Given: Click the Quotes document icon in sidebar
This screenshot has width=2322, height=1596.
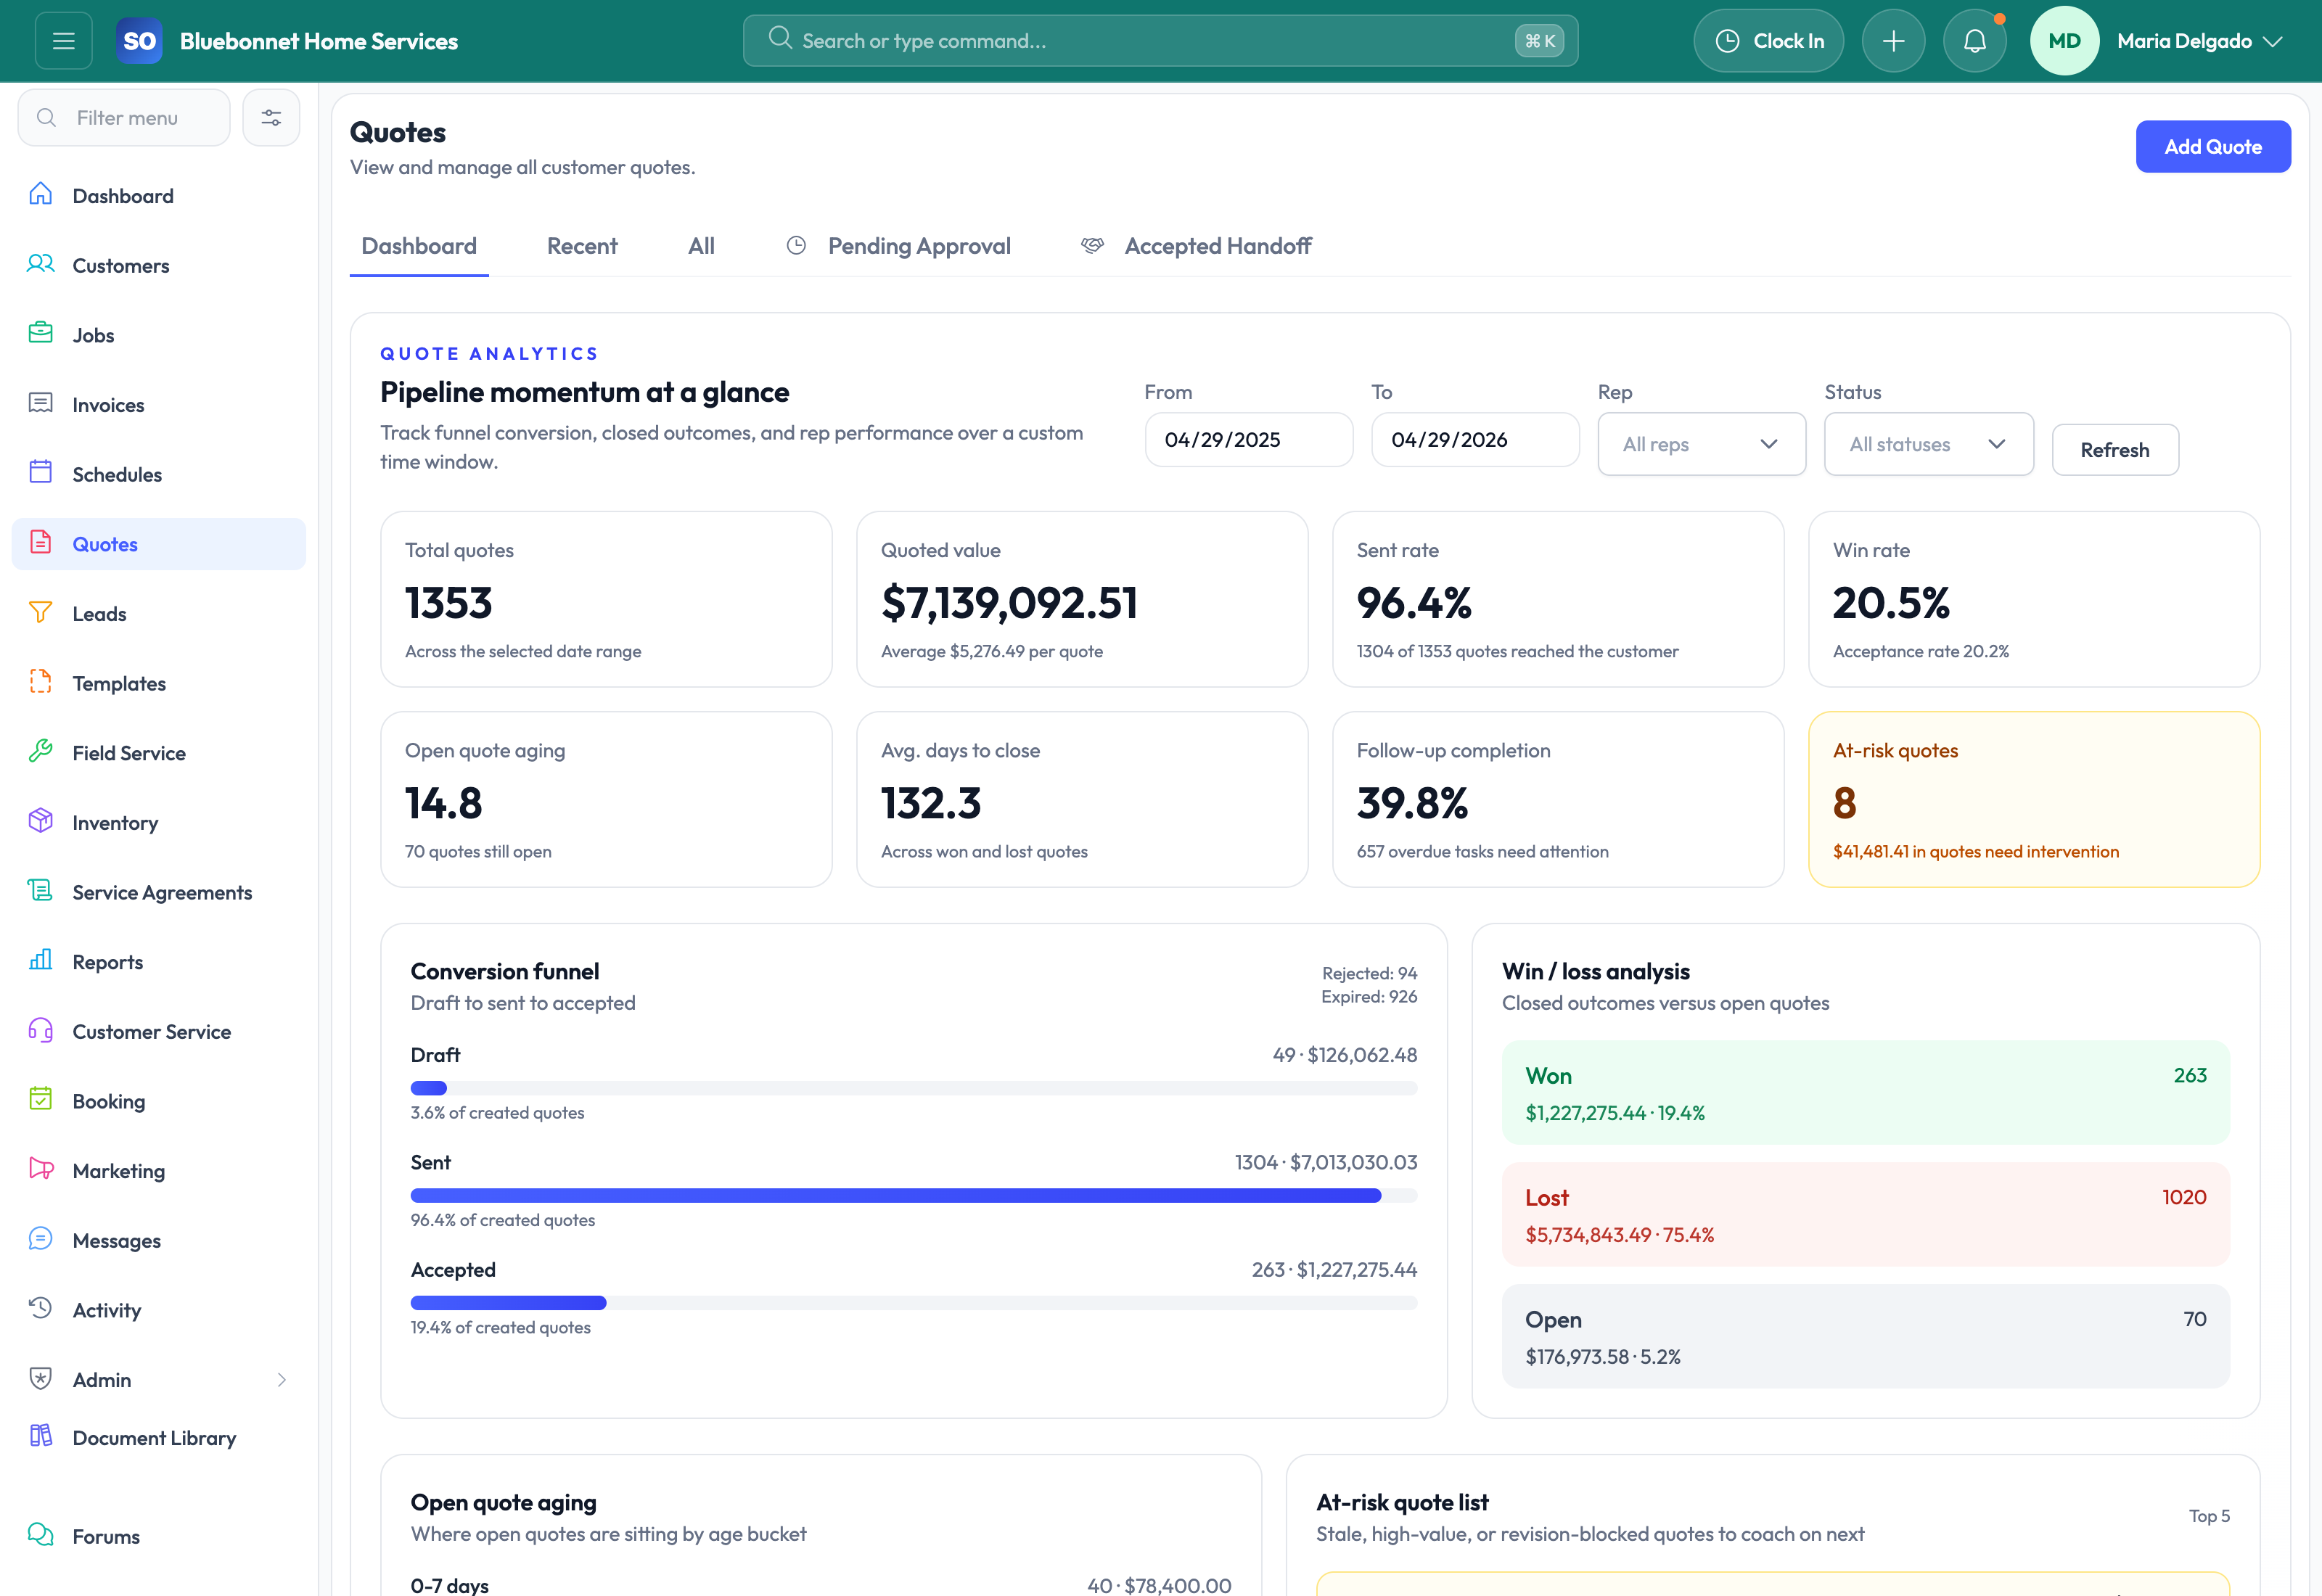Looking at the screenshot, I should pyautogui.click(x=41, y=543).
